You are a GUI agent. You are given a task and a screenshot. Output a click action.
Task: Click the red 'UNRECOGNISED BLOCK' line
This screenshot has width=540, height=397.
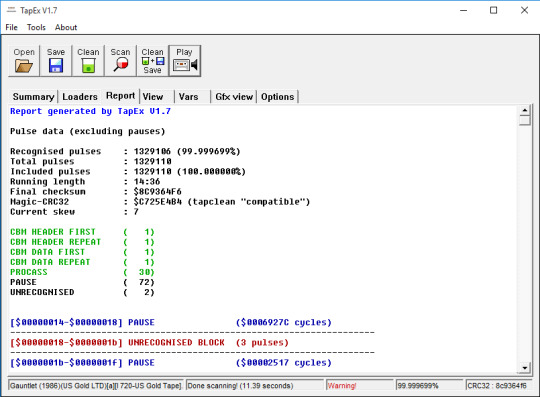tap(149, 343)
